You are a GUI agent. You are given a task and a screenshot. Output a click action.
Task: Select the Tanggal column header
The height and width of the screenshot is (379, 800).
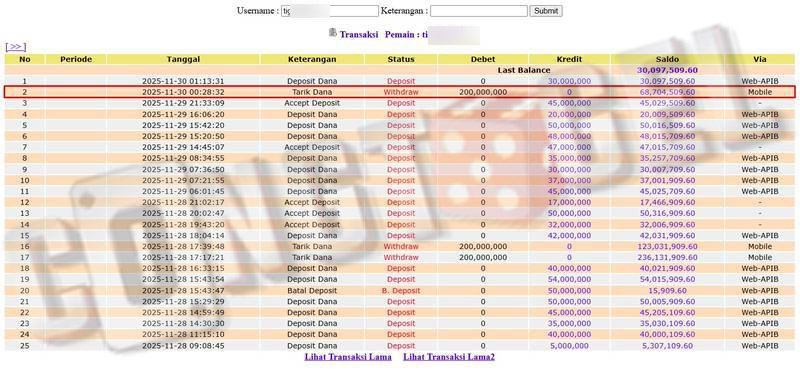click(183, 59)
